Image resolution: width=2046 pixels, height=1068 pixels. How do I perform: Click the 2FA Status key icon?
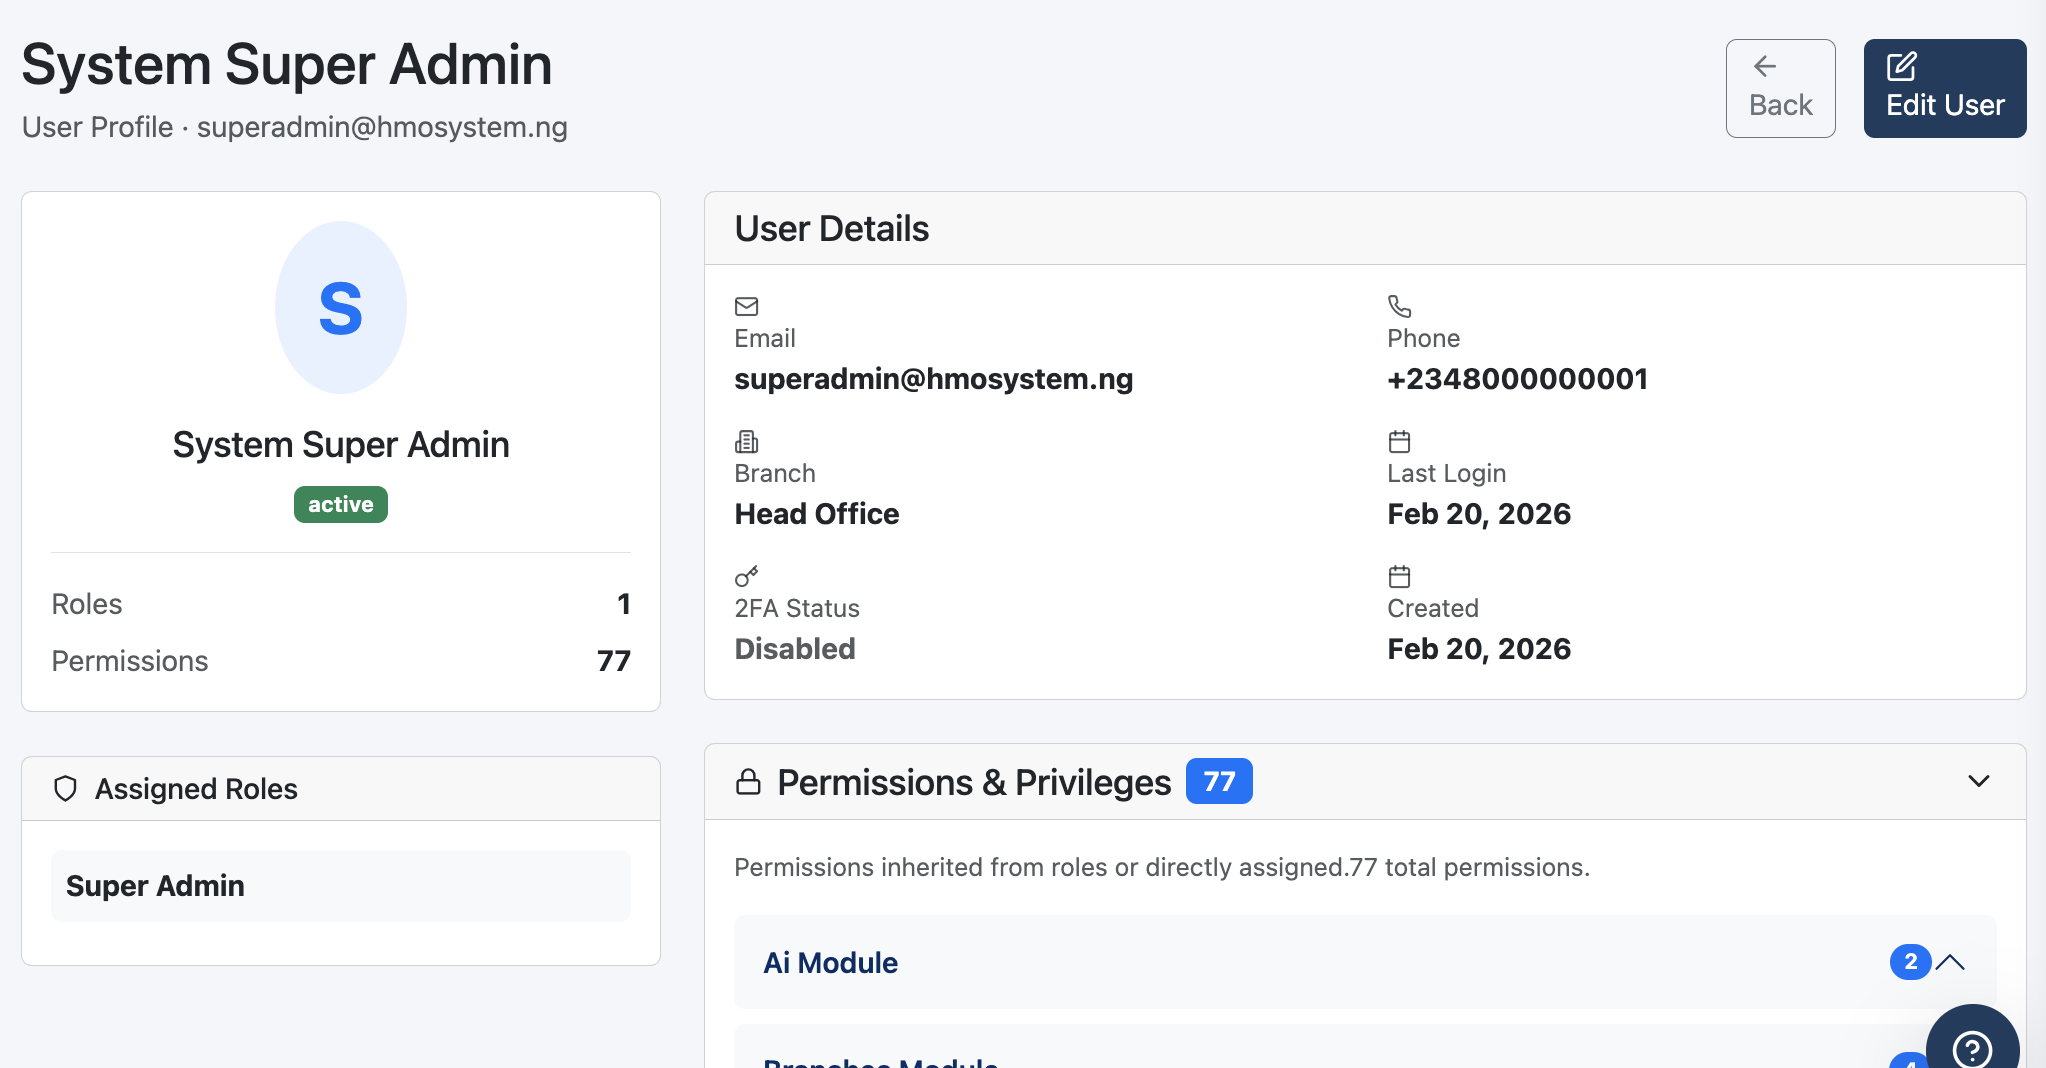tap(747, 576)
